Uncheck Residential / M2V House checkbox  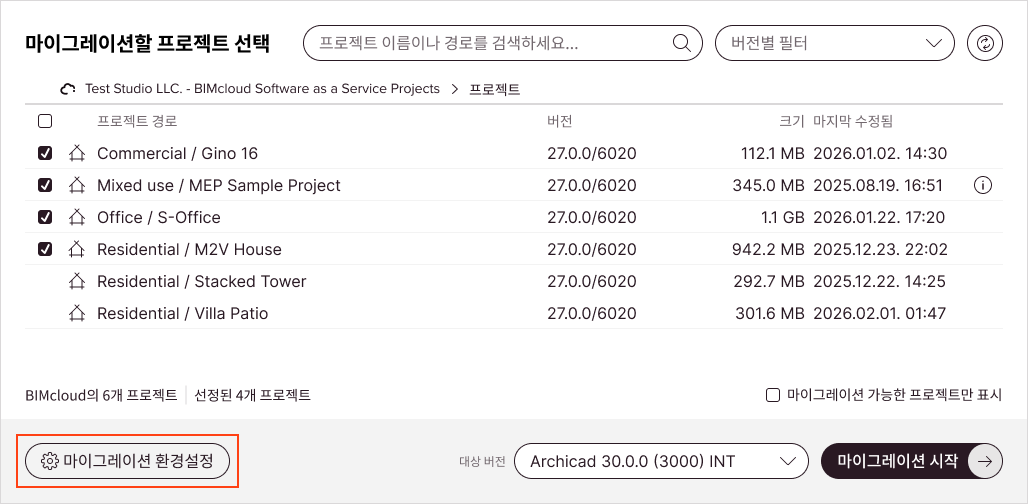pyautogui.click(x=45, y=249)
